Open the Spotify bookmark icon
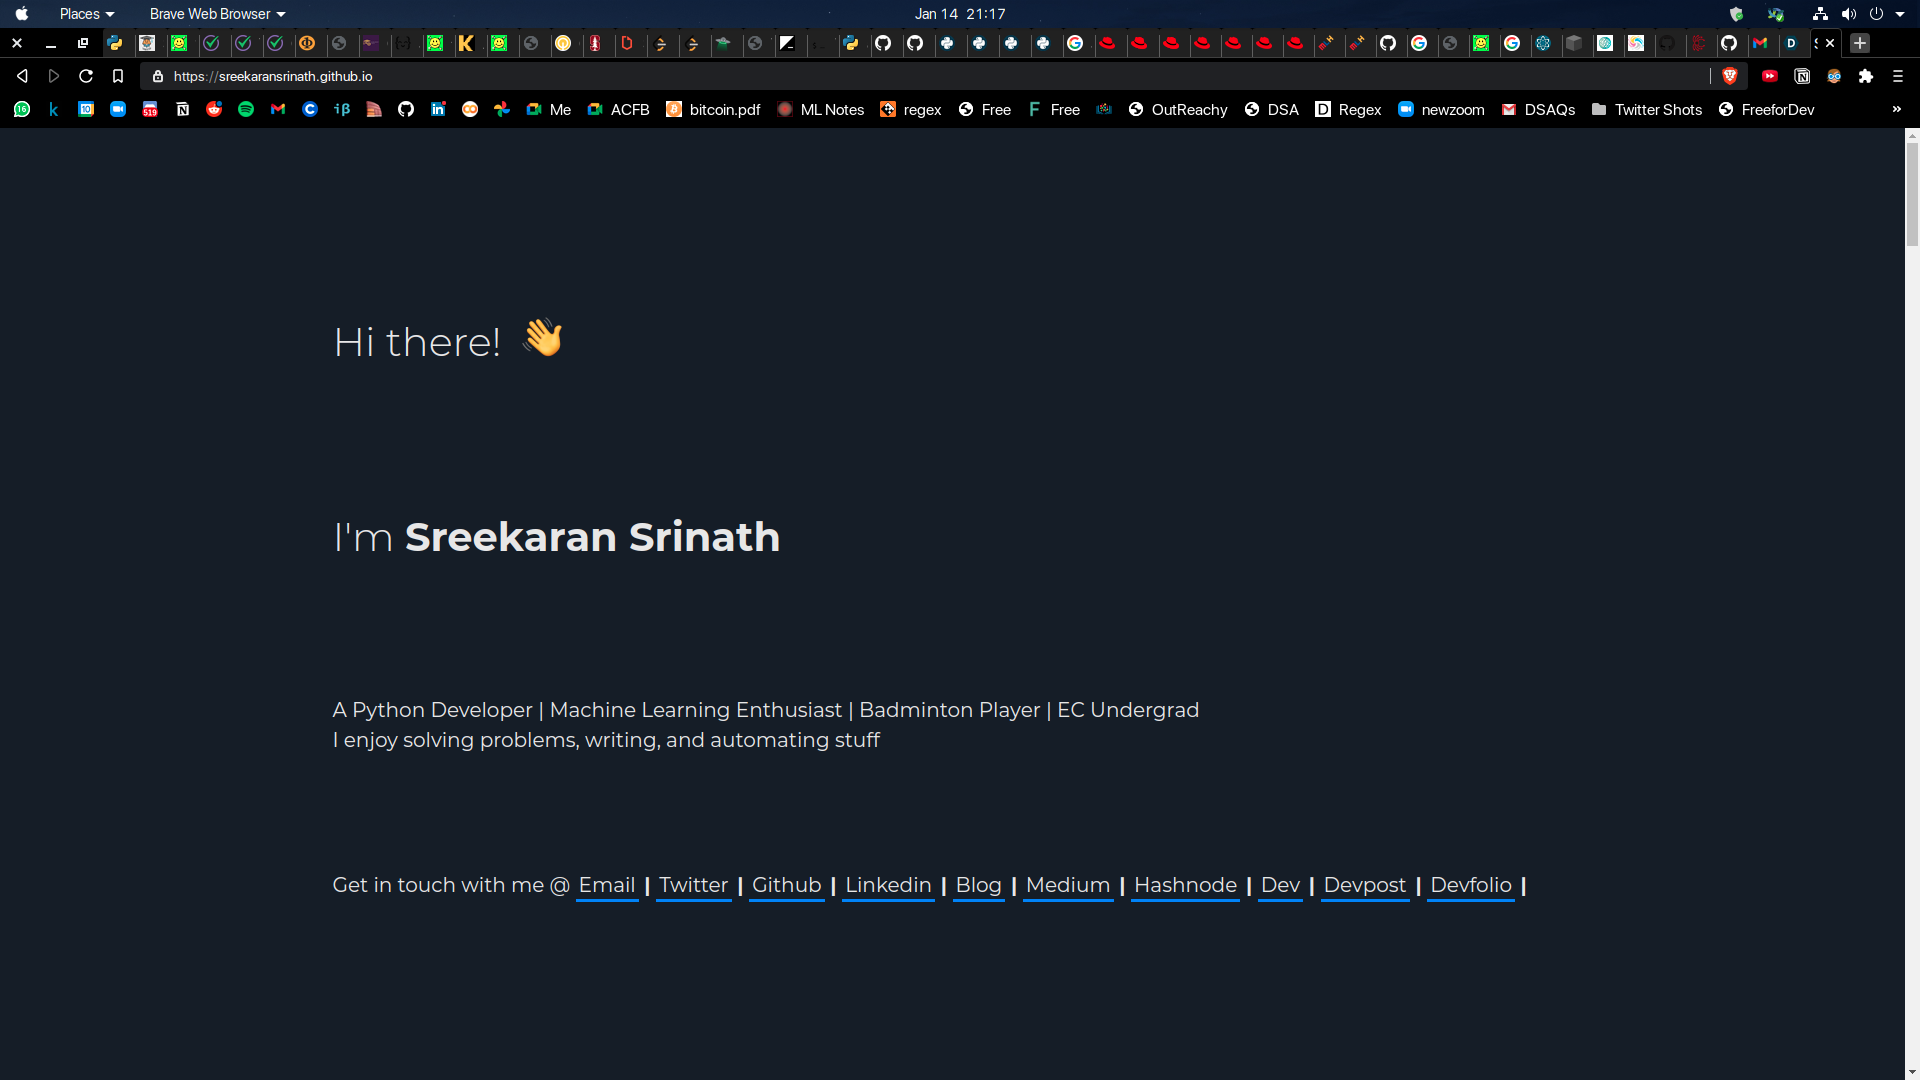This screenshot has width=1920, height=1080. coord(246,110)
